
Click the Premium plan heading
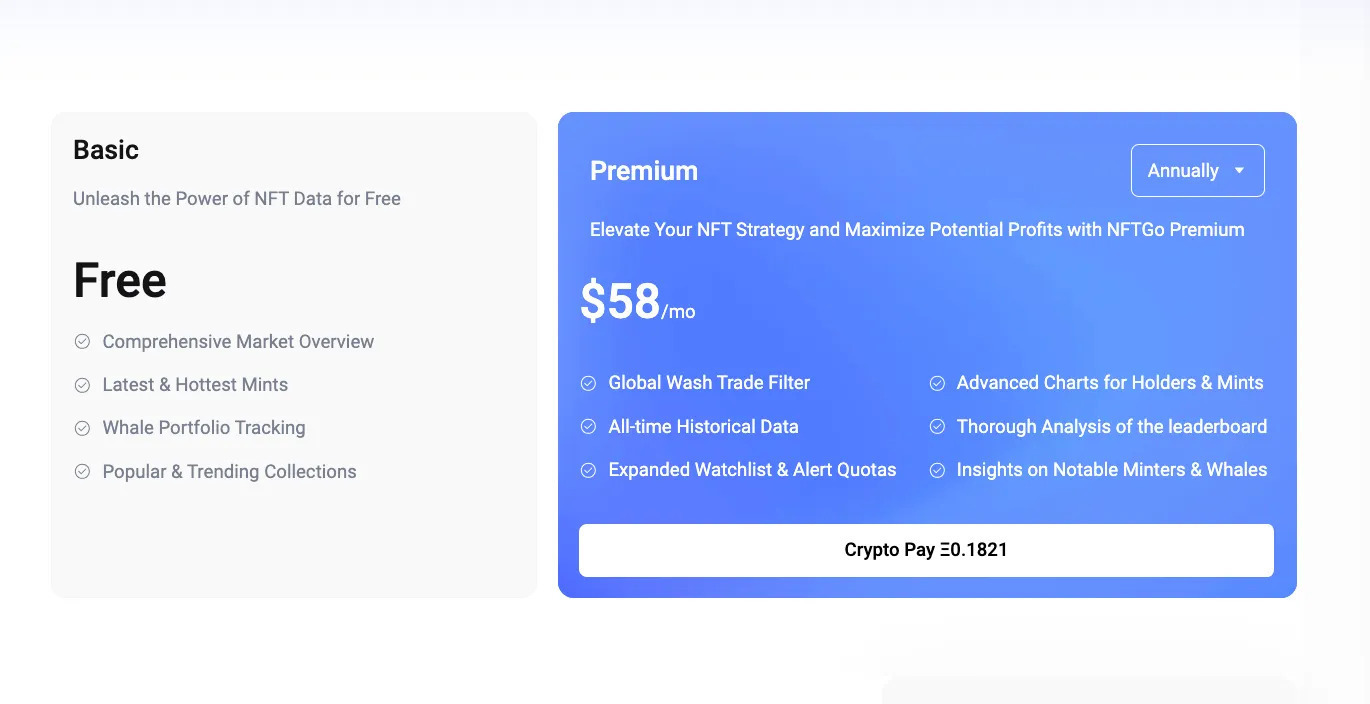[644, 171]
